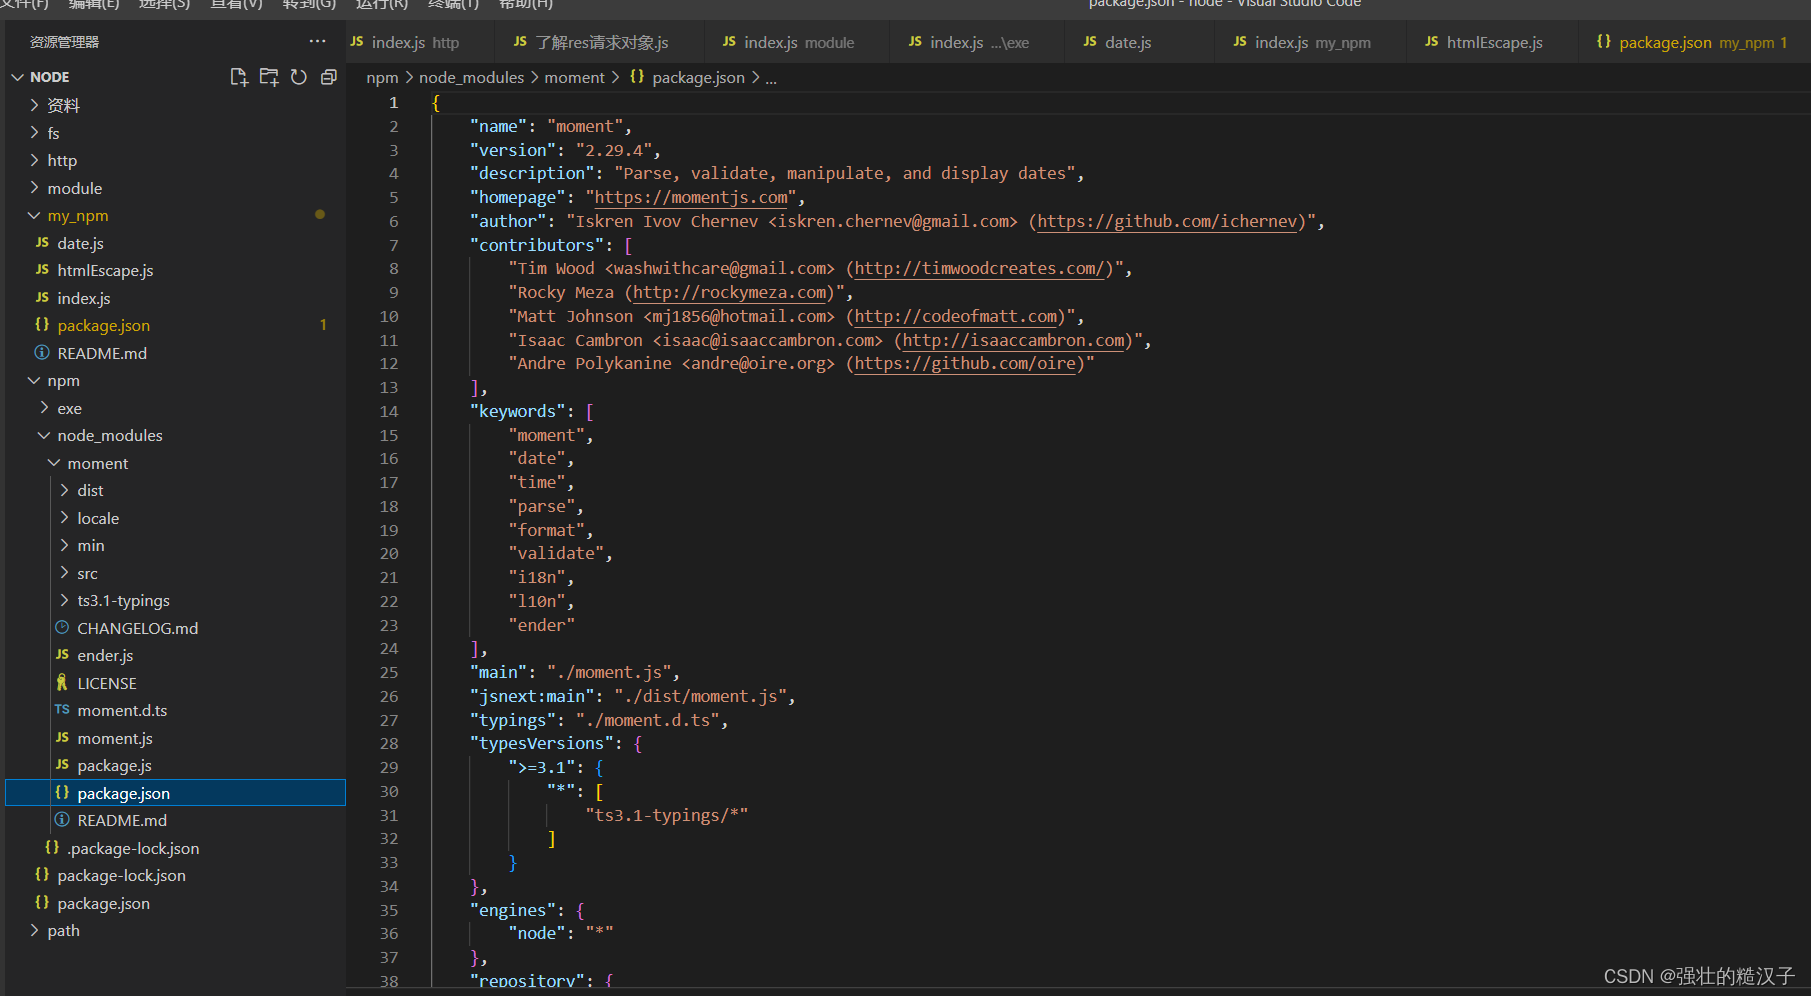Viewport: 1811px width, 996px height.
Task: Collapse all folders in explorer
Action: (x=328, y=77)
